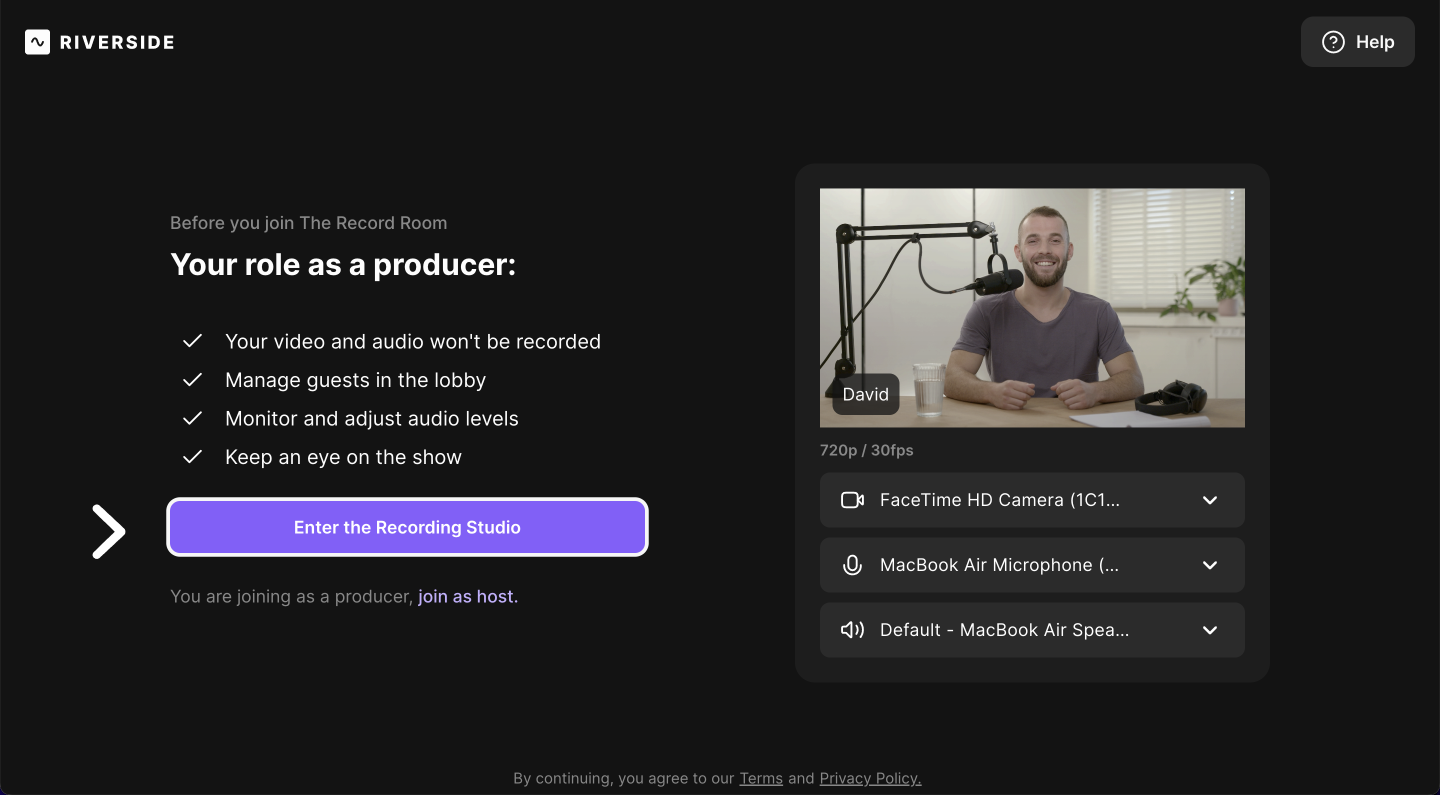Click checkmark beside "Keep an eye on the show"
Screen dimensions: 1440x795
point(192,457)
